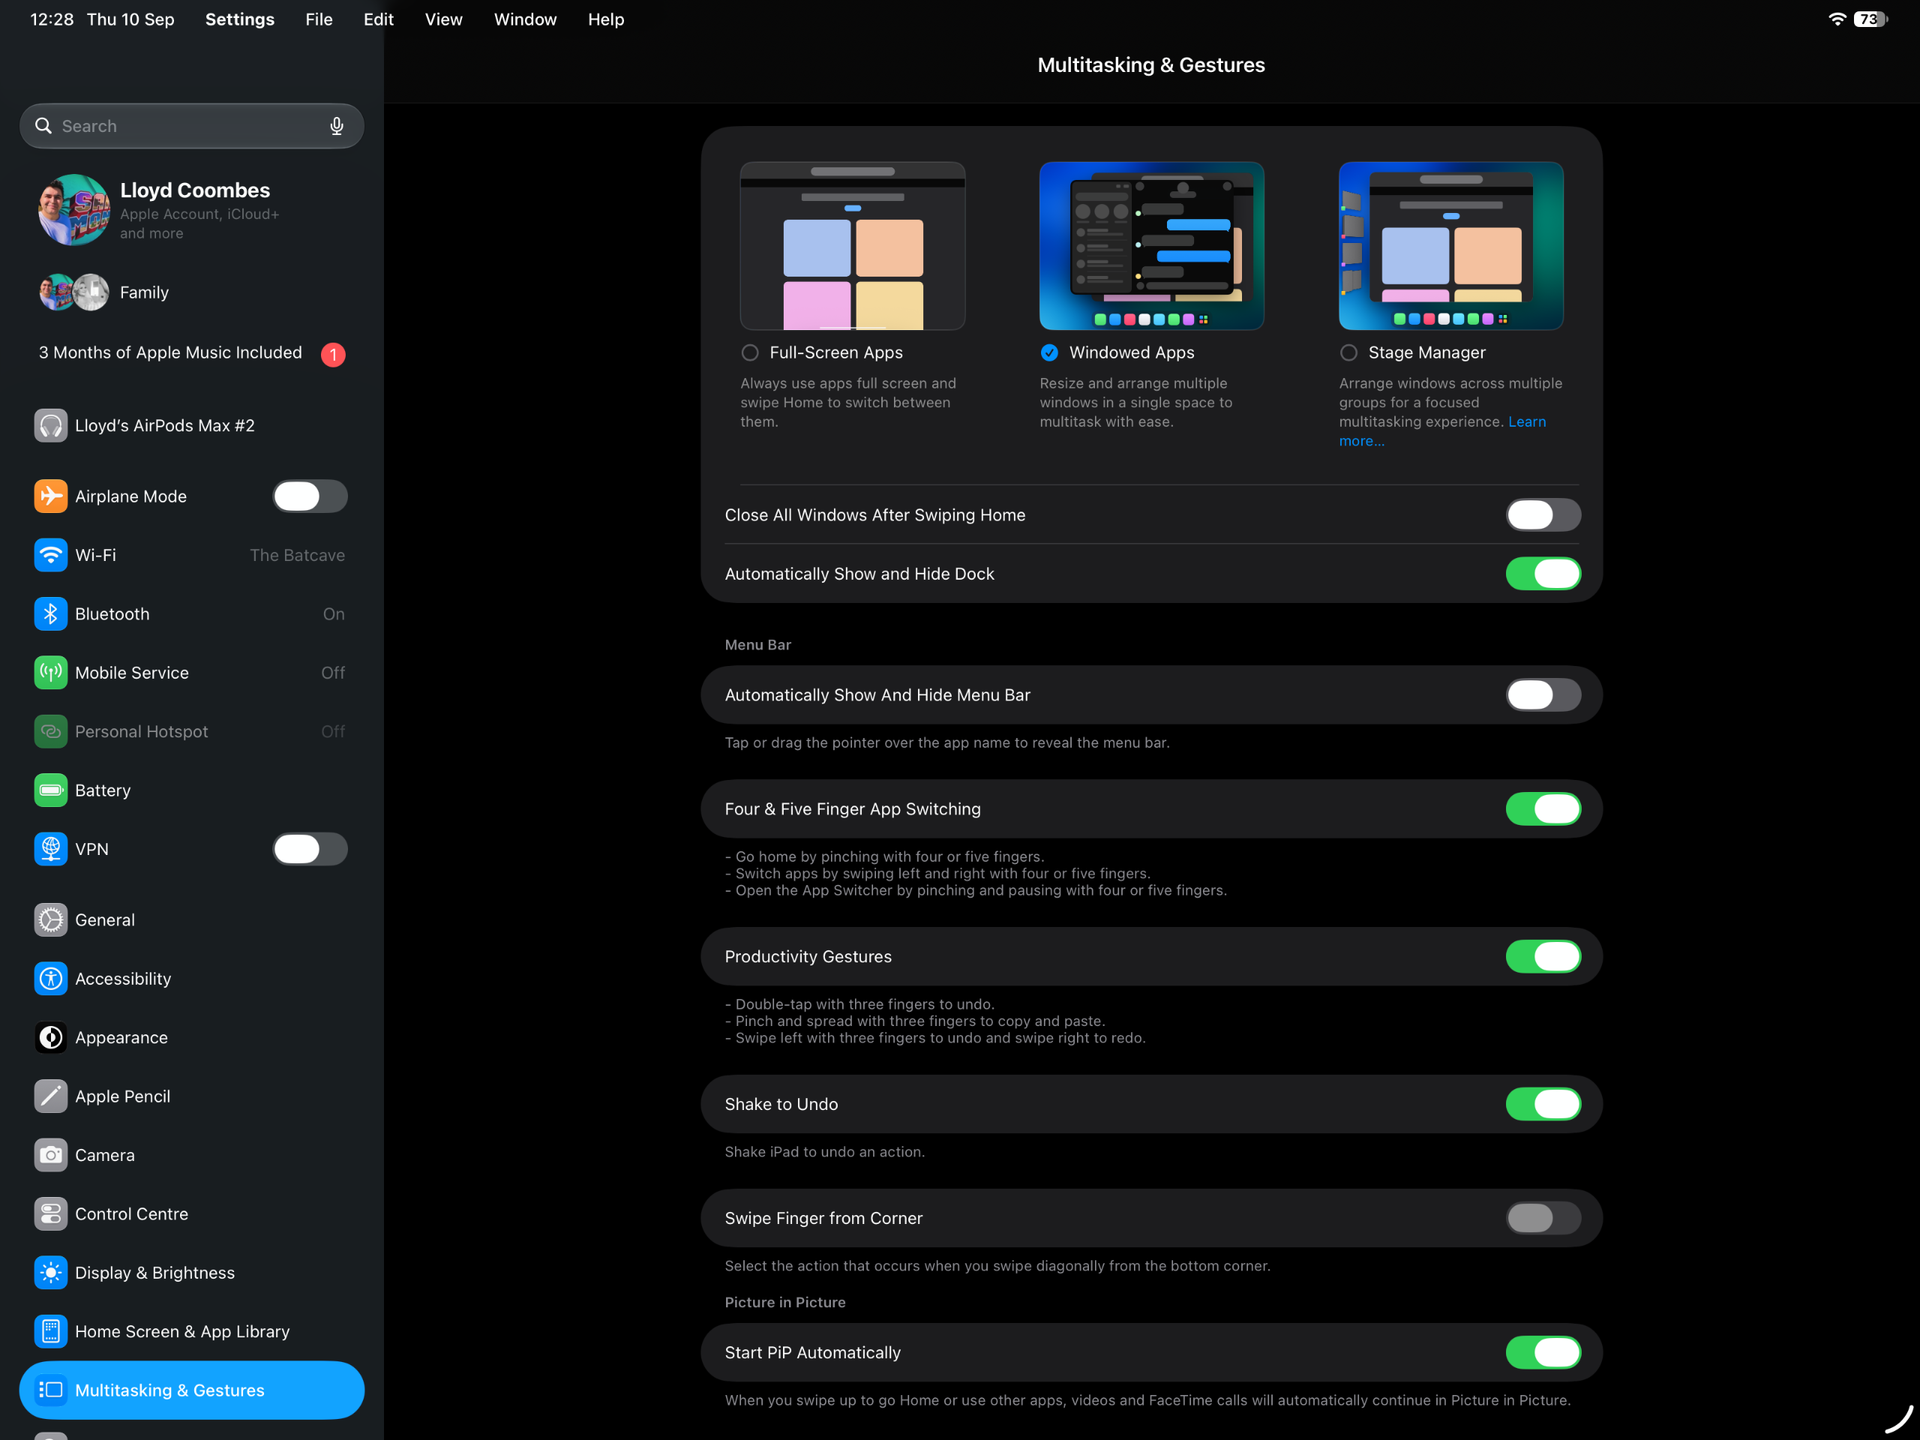Select the Windowed Apps radio button

(1049, 353)
